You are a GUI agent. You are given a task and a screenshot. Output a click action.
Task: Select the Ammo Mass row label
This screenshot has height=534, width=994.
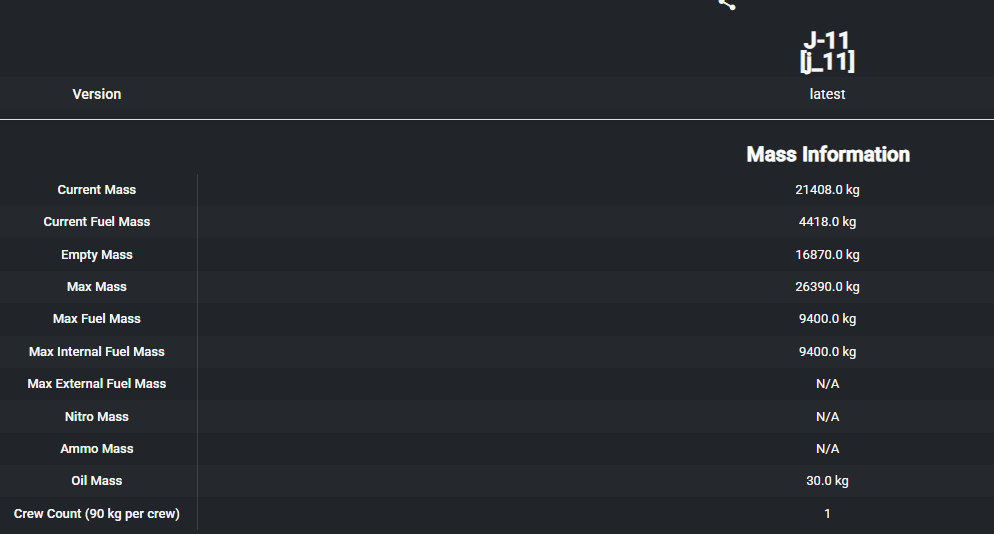point(97,449)
